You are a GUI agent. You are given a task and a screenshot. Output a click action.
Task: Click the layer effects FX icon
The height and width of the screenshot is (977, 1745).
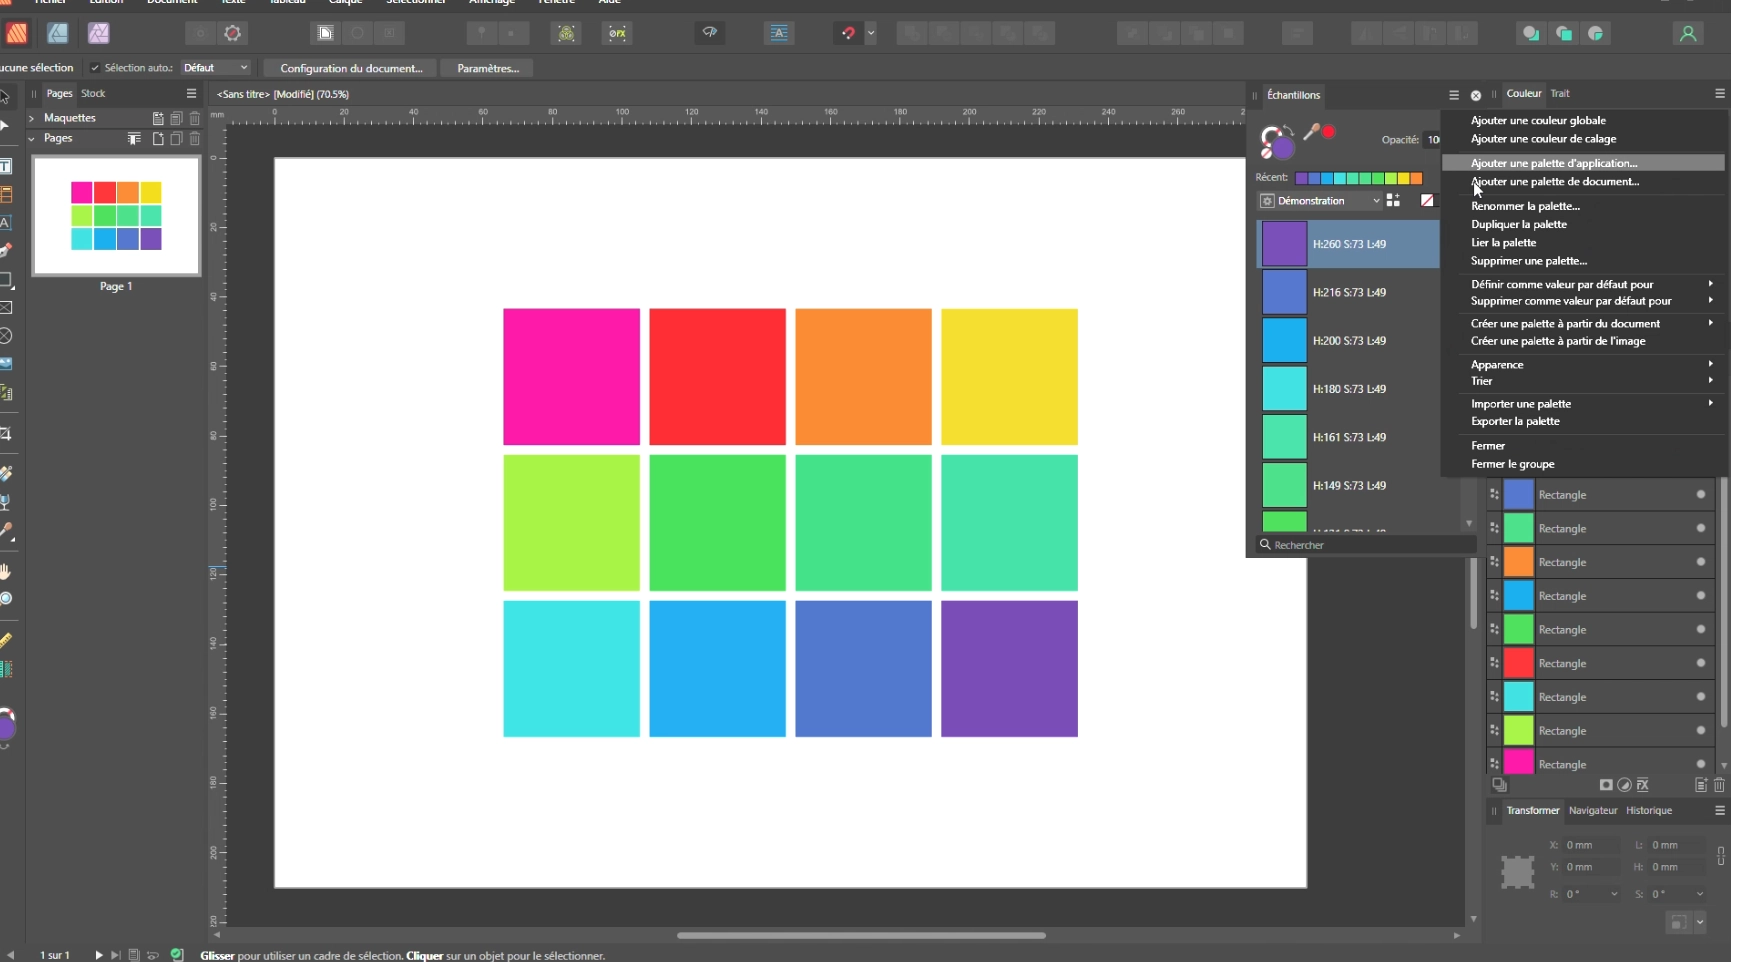(x=1643, y=785)
